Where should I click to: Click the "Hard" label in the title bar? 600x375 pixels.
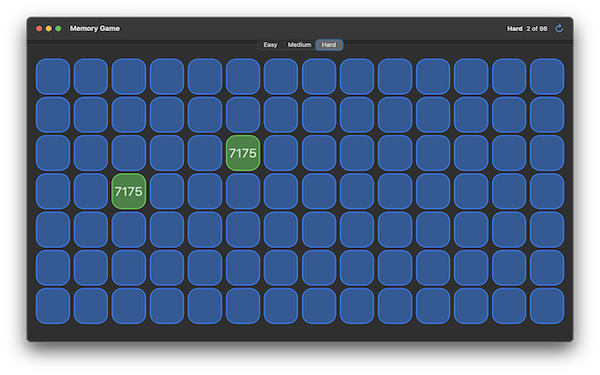(x=515, y=29)
